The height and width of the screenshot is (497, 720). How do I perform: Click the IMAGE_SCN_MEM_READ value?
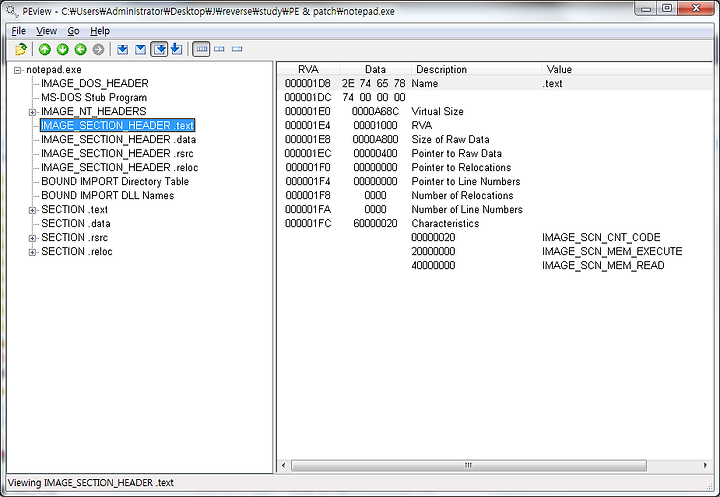coord(603,265)
